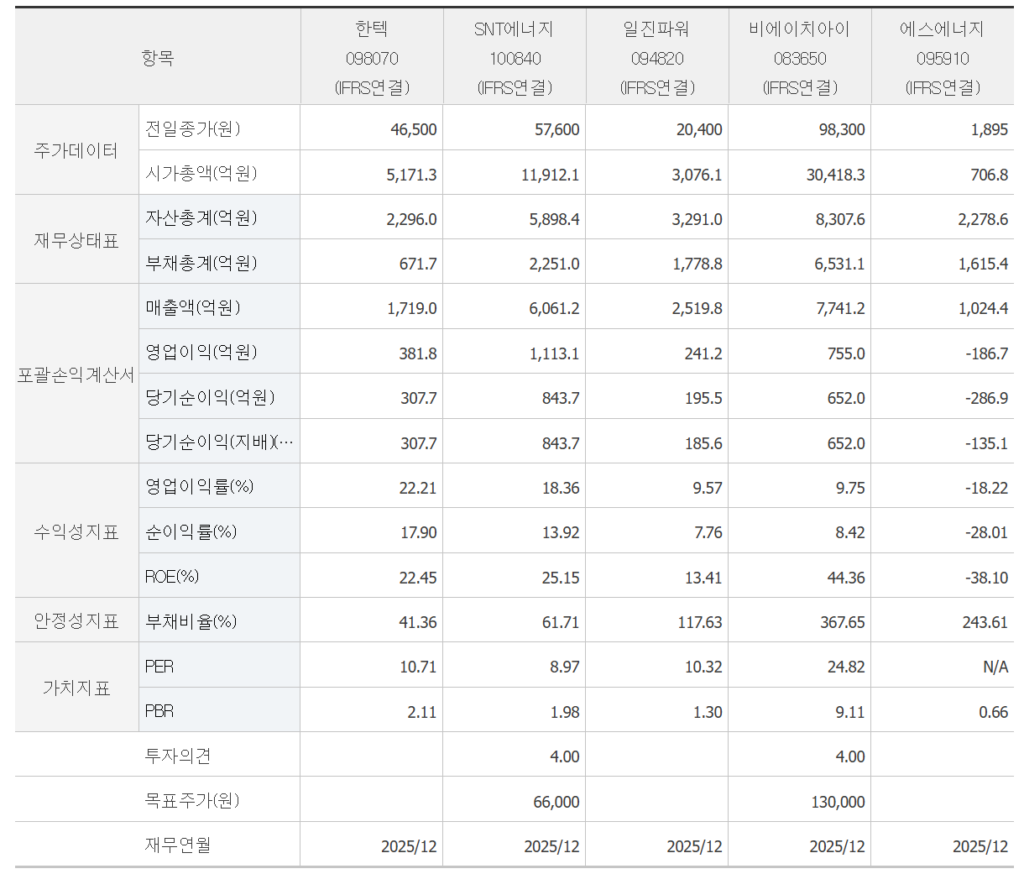Select the 주가데이터 category label
1024x874 pixels.
tap(76, 151)
